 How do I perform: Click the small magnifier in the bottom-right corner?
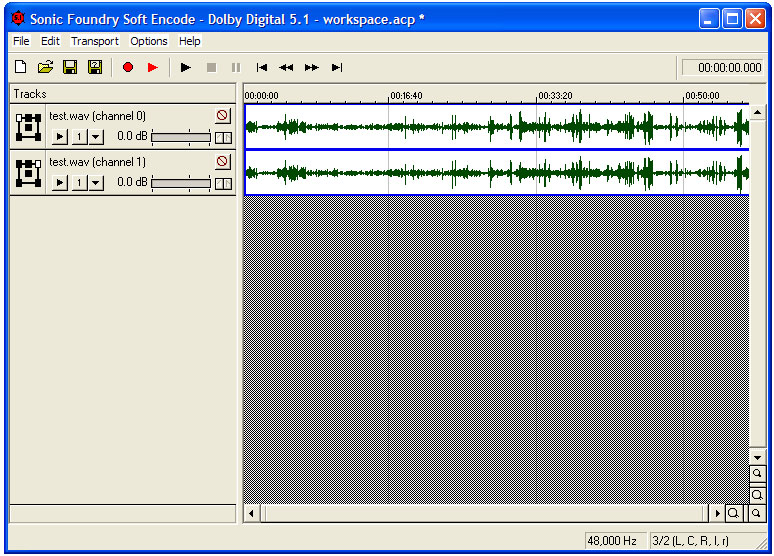[756, 514]
